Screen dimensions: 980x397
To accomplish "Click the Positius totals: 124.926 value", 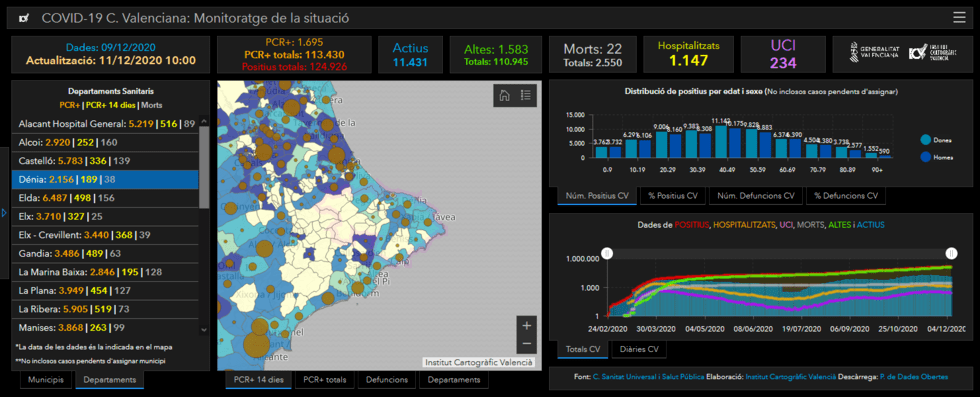I will [294, 66].
